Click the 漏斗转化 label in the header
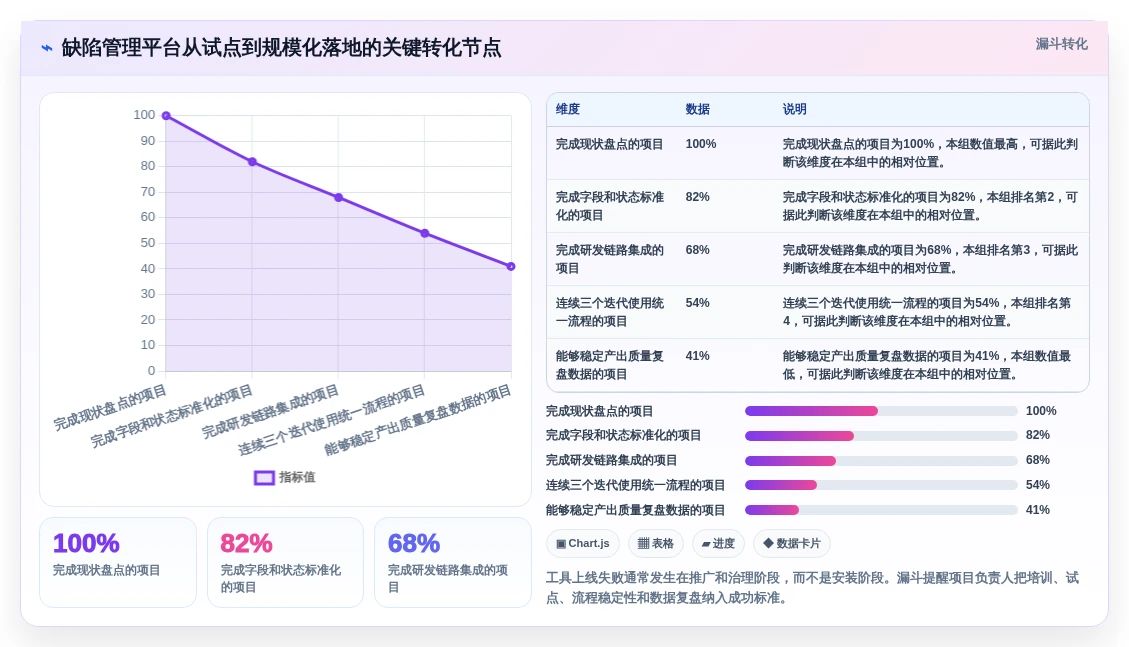Screen dimensions: 1129x647 [x=1061, y=44]
